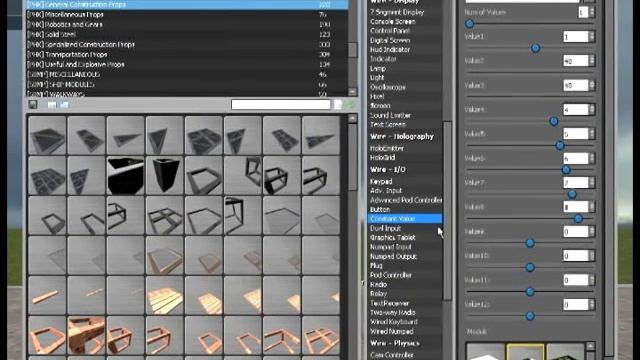Select the Two-way Radio tool
This screenshot has height=360, width=640.
392,313
